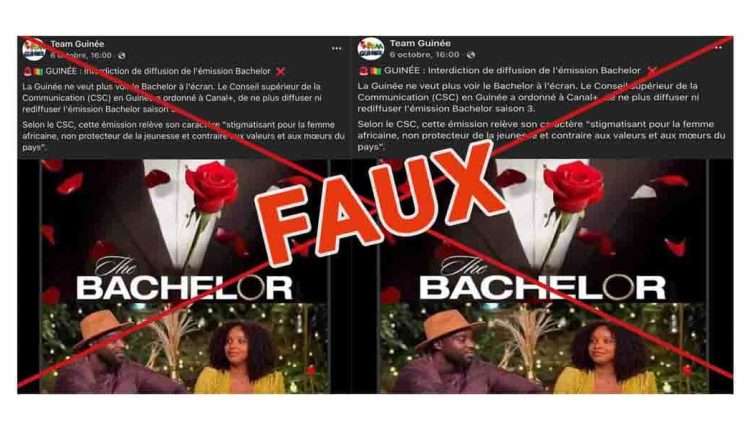Open Team Guinée avatar in right post
Screen dimensions: 750x430
point(371,48)
